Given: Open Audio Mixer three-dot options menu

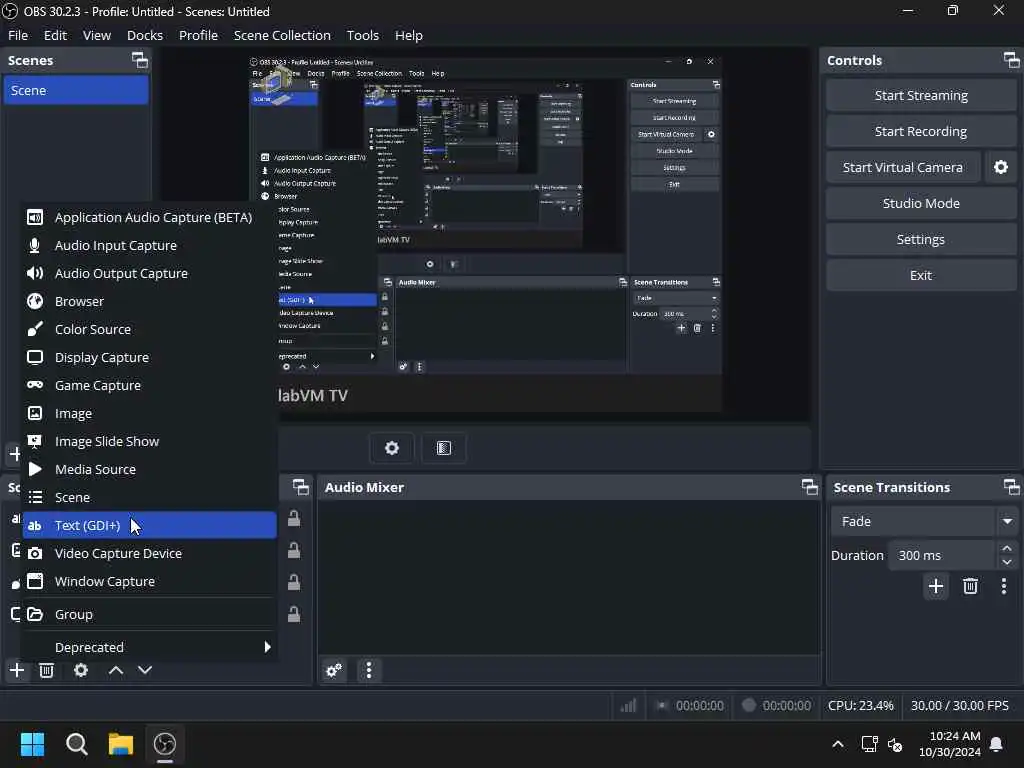Looking at the screenshot, I should [x=369, y=670].
